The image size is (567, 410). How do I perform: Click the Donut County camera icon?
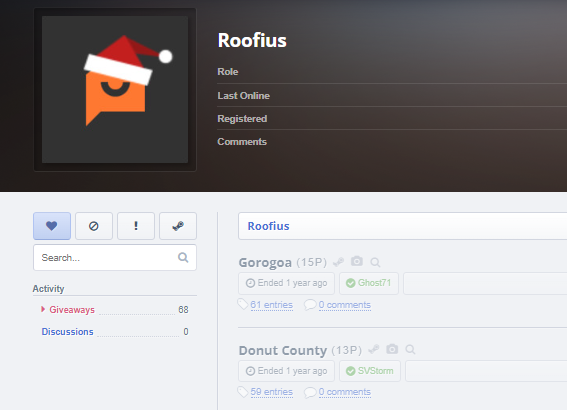tap(392, 349)
